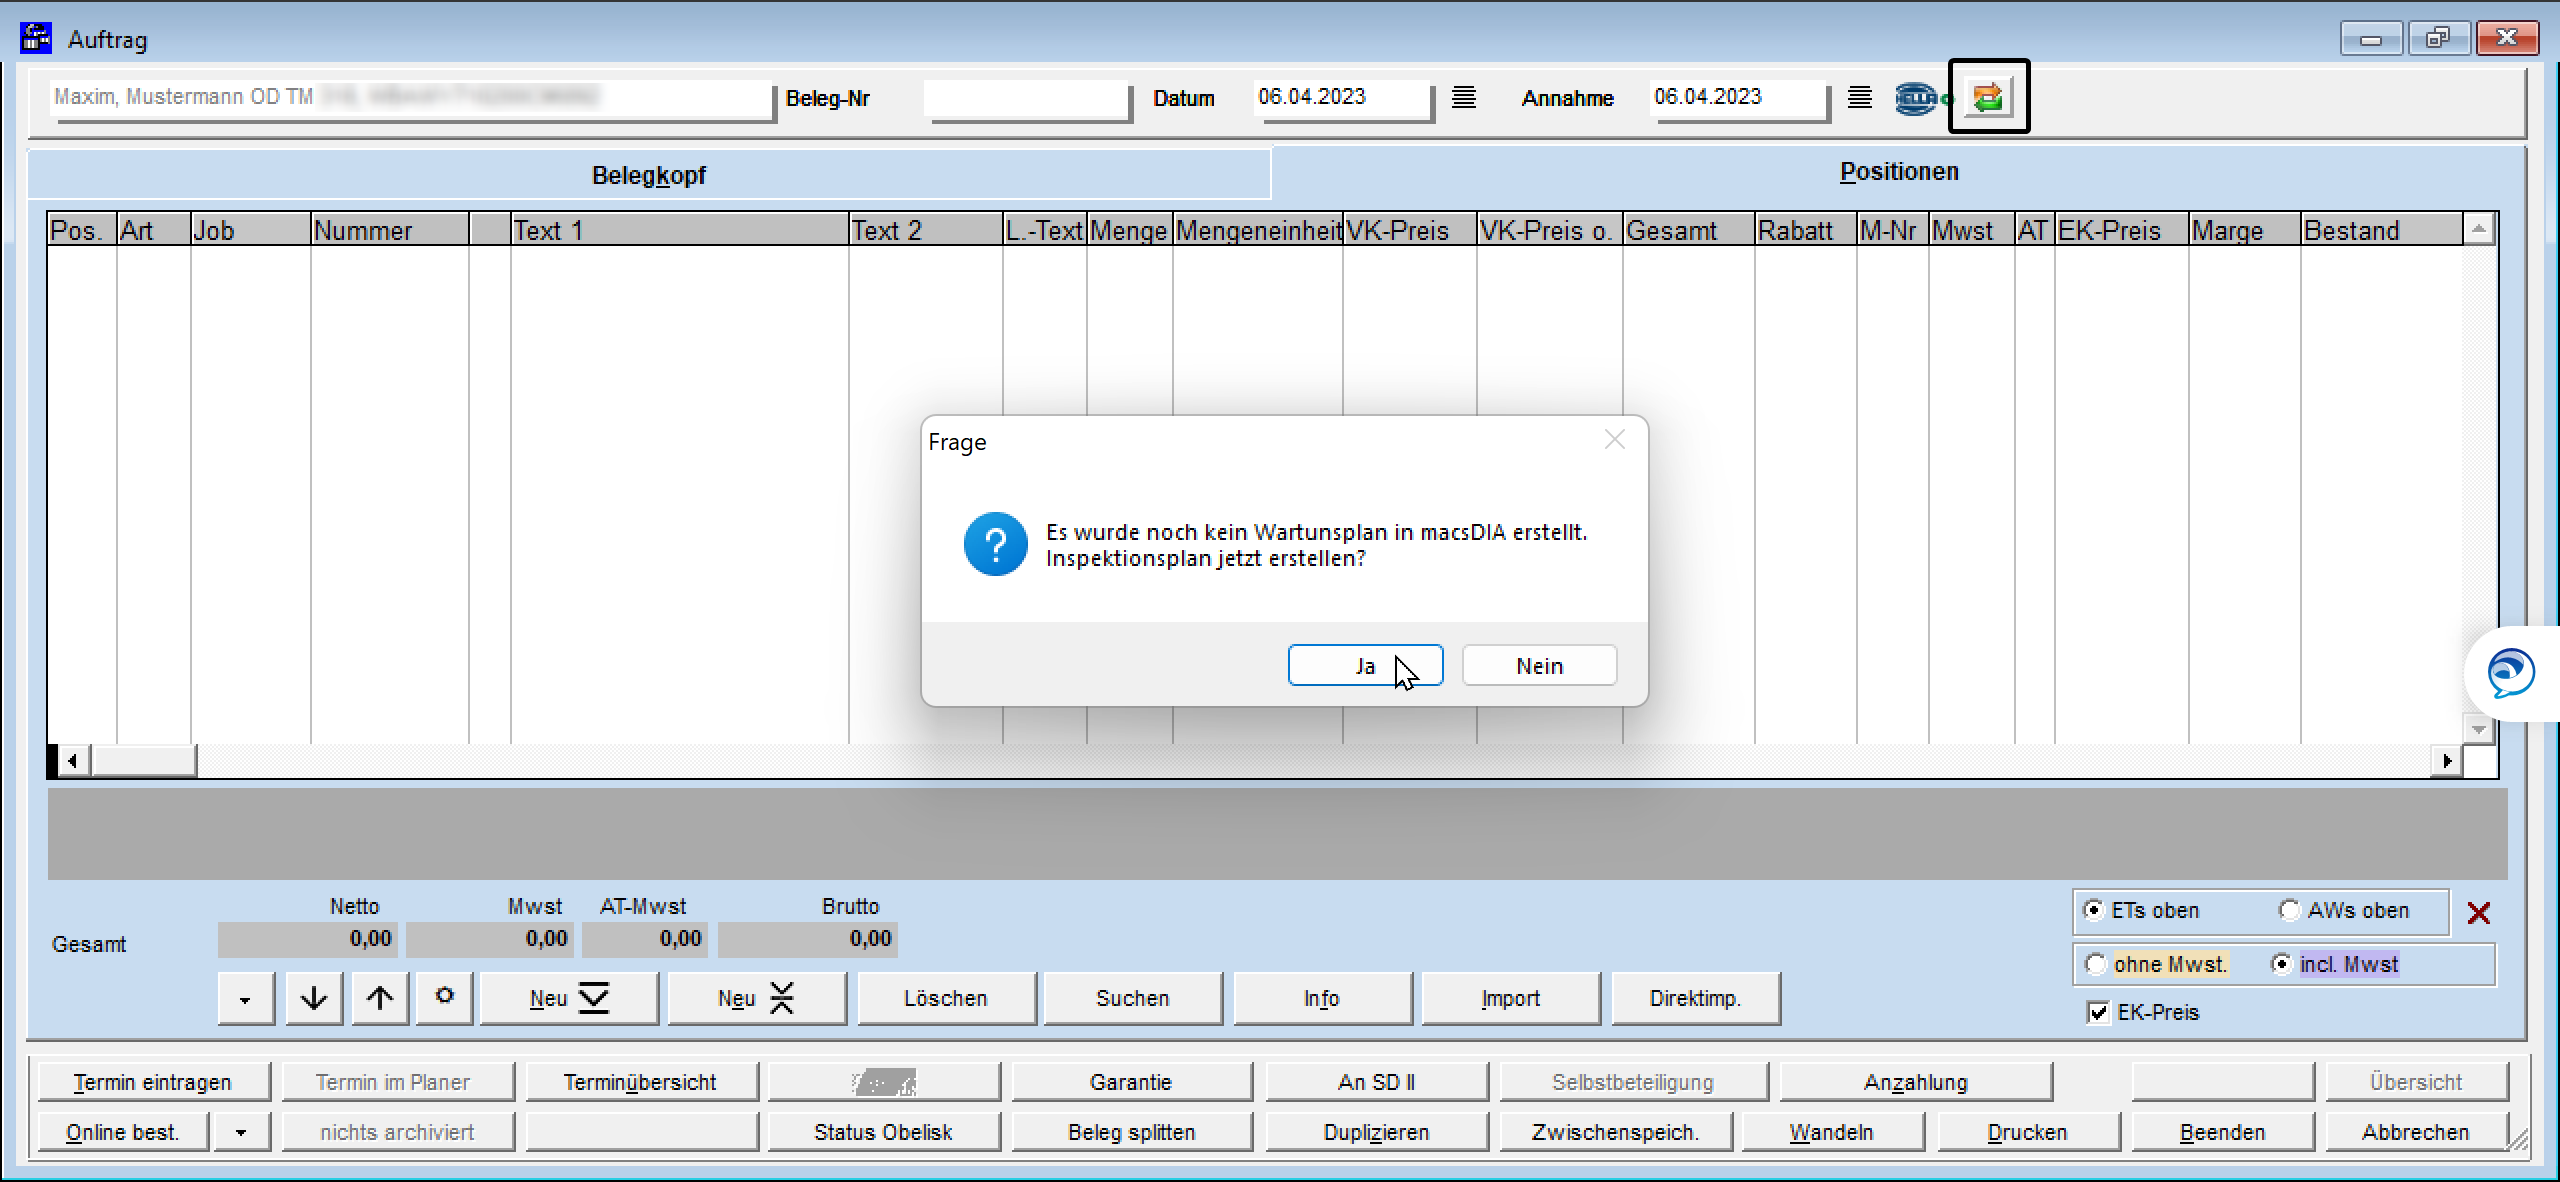Viewport: 2560px width, 1182px height.
Task: Click the Auftrag window title icon
Action: point(36,38)
